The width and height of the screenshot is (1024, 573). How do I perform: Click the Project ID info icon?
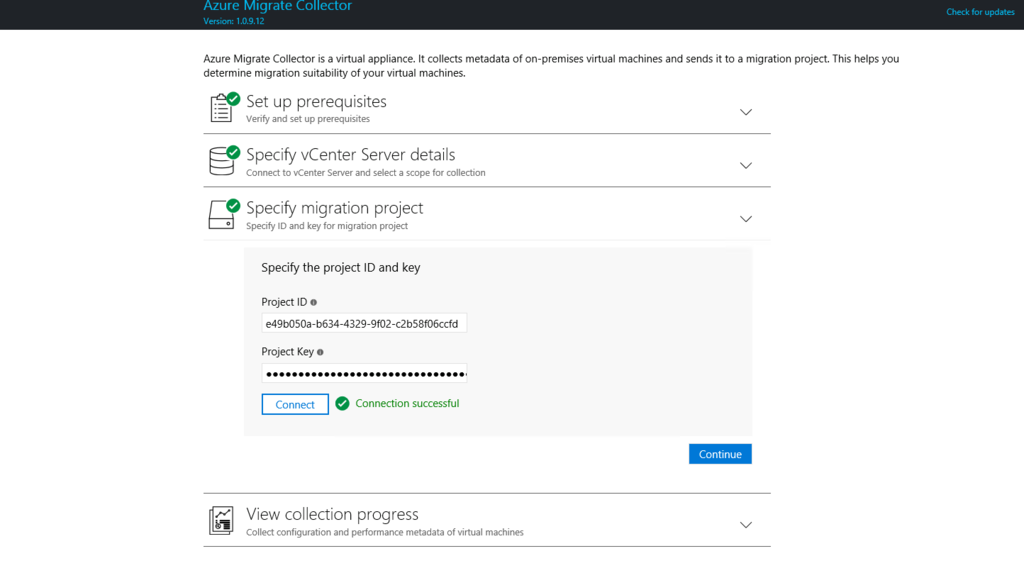(313, 303)
